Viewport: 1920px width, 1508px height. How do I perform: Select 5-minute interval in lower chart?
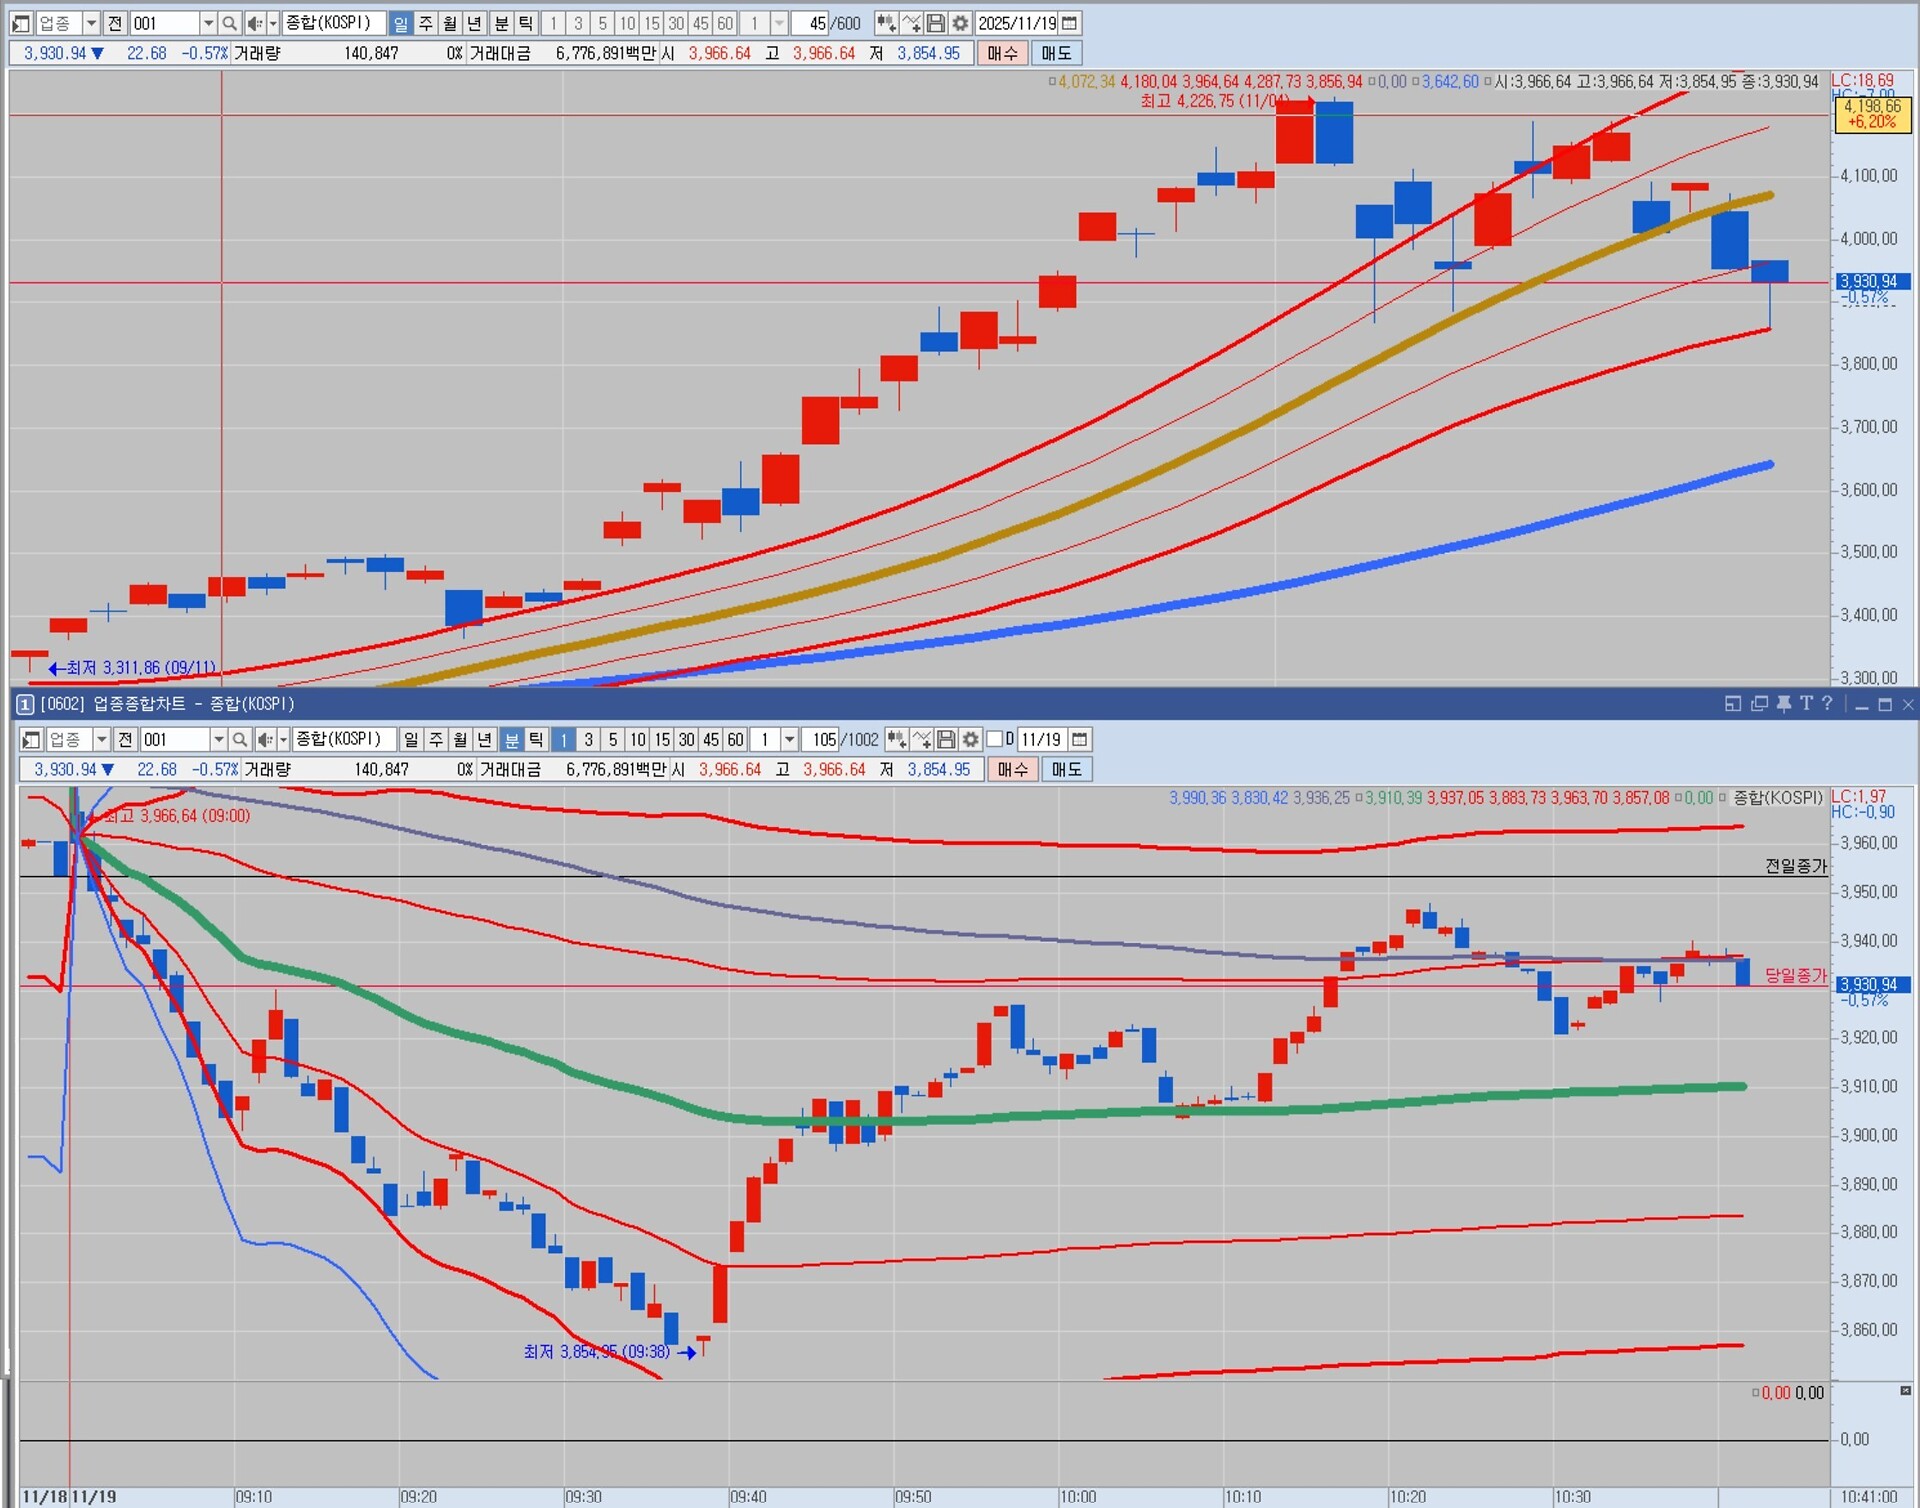click(613, 739)
